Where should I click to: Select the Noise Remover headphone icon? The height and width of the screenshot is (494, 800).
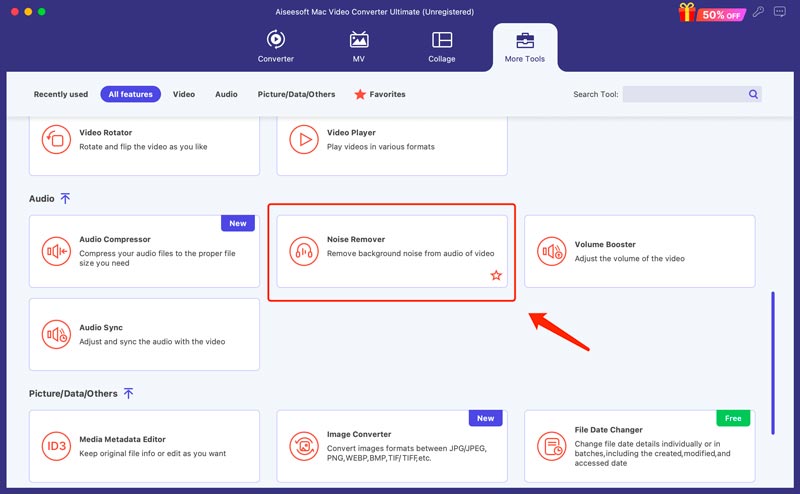(x=303, y=251)
